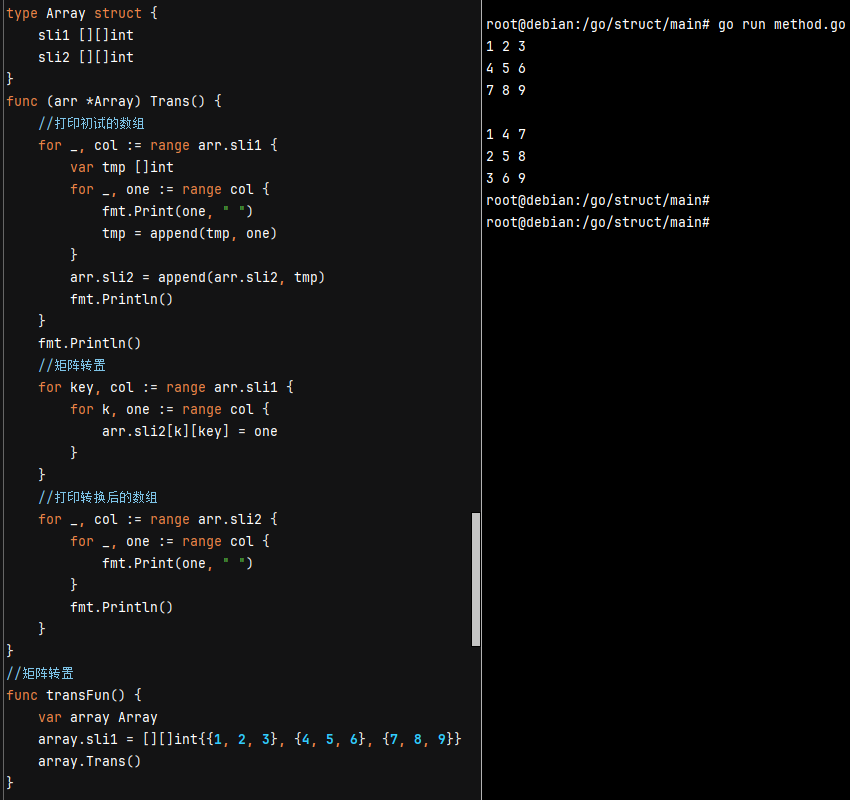Click the editor's vertical scrollbar thumb
Image resolution: width=850 pixels, height=800 pixels.
[476, 579]
